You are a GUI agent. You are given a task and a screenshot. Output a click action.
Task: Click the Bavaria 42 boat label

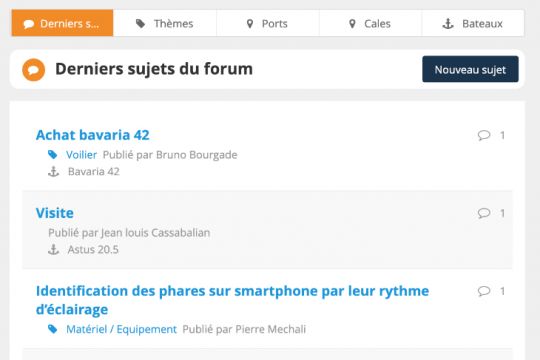(94, 172)
